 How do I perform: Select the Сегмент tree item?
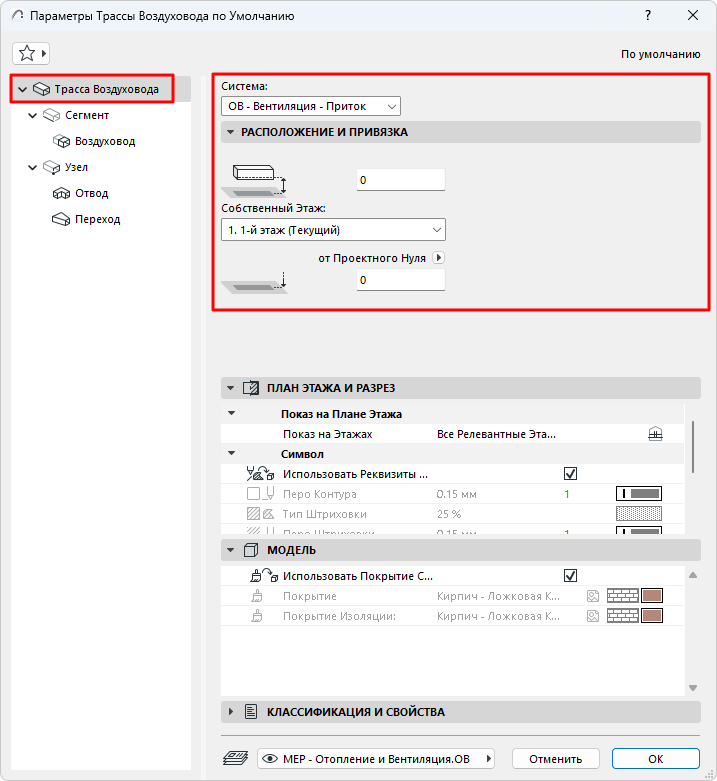pos(87,115)
